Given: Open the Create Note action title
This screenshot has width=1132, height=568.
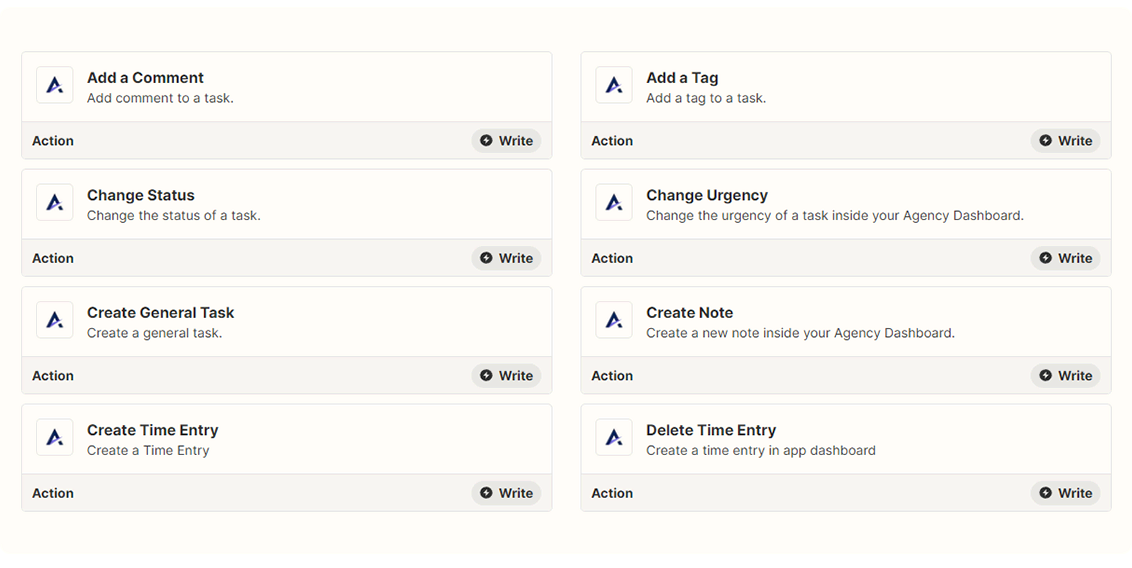Looking at the screenshot, I should 689,313.
